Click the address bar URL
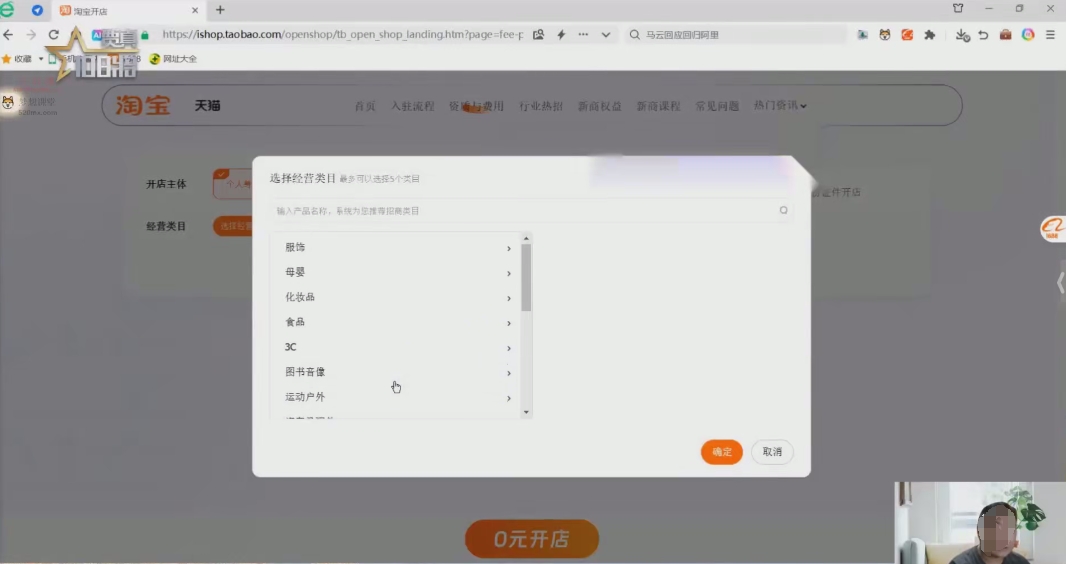Image resolution: width=1066 pixels, height=564 pixels. [x=343, y=34]
